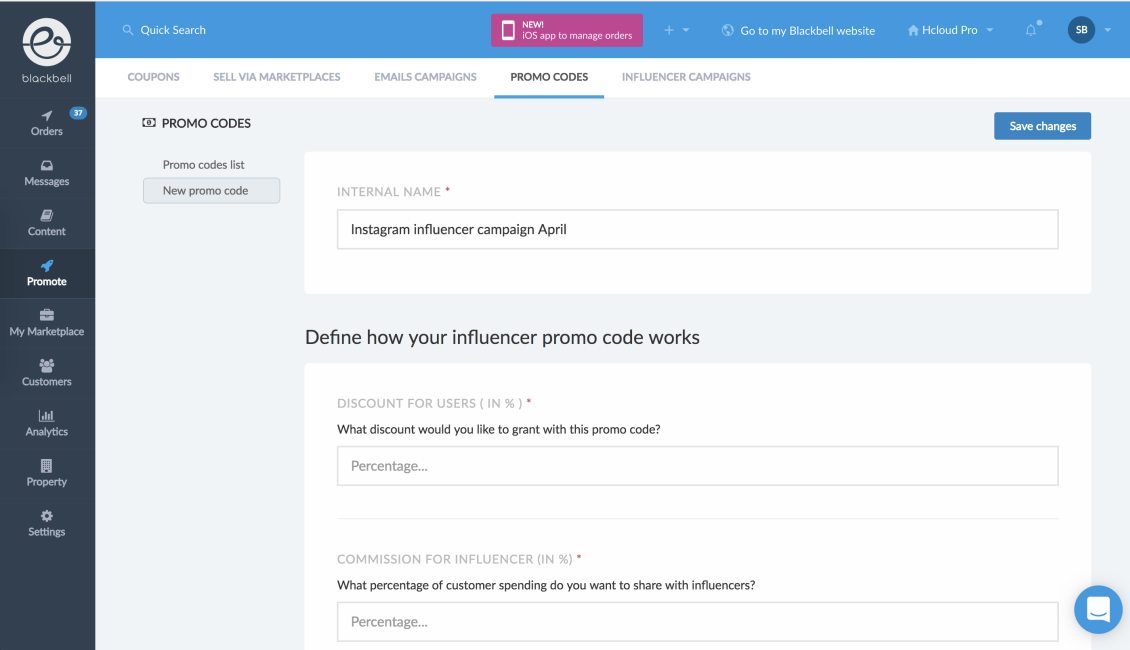The width and height of the screenshot is (1130, 650).
Task: Switch to Influencer Campaigns tab
Action: tap(686, 77)
